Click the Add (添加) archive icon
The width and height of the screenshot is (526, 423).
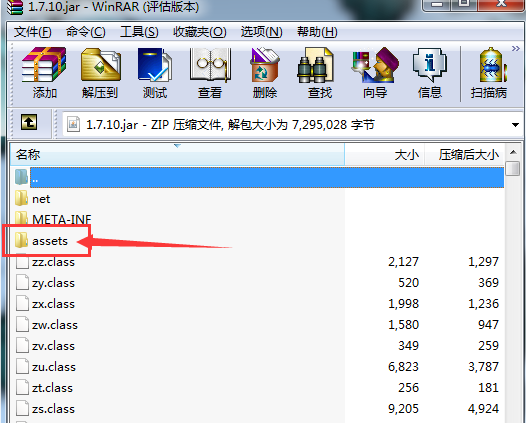(x=44, y=65)
